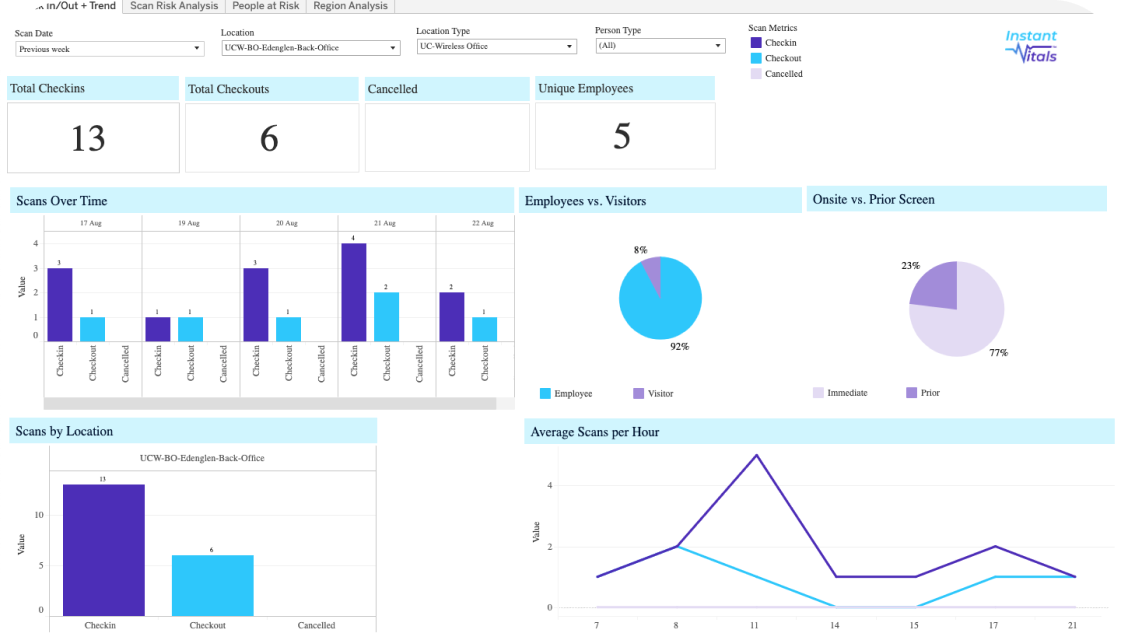Click hour 21 on the Average Scans axis

[1073, 626]
